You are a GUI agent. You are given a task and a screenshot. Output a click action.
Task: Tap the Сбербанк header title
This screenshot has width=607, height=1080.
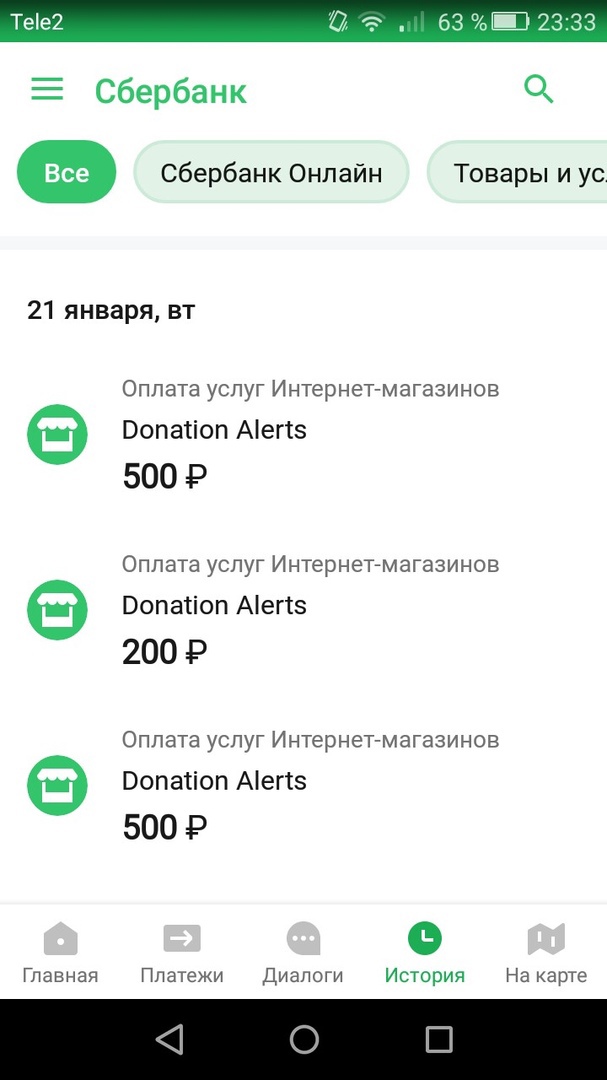(171, 91)
